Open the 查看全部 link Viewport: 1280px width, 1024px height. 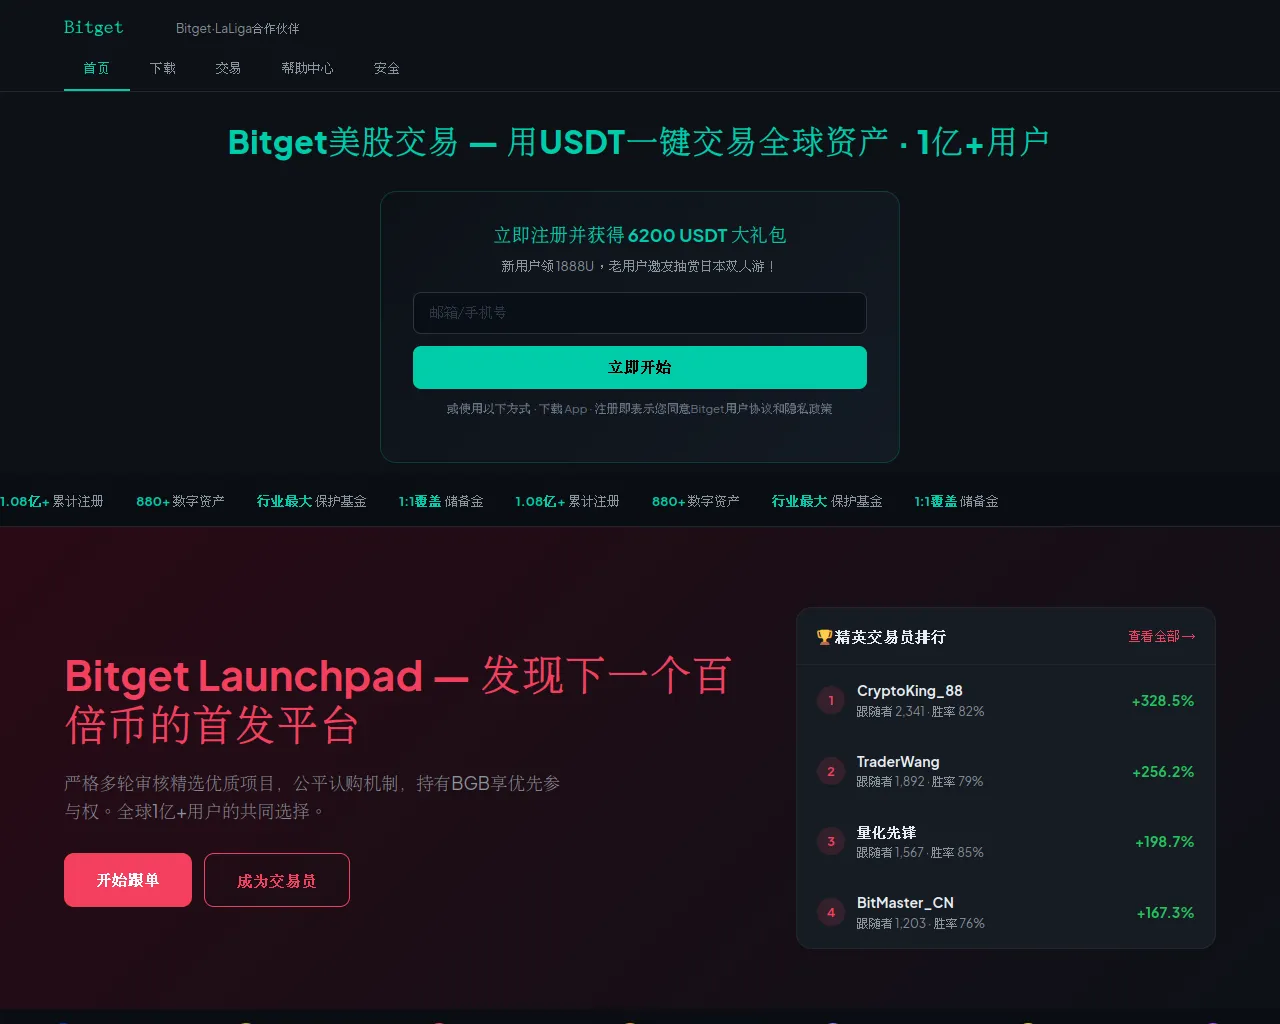click(x=1162, y=637)
